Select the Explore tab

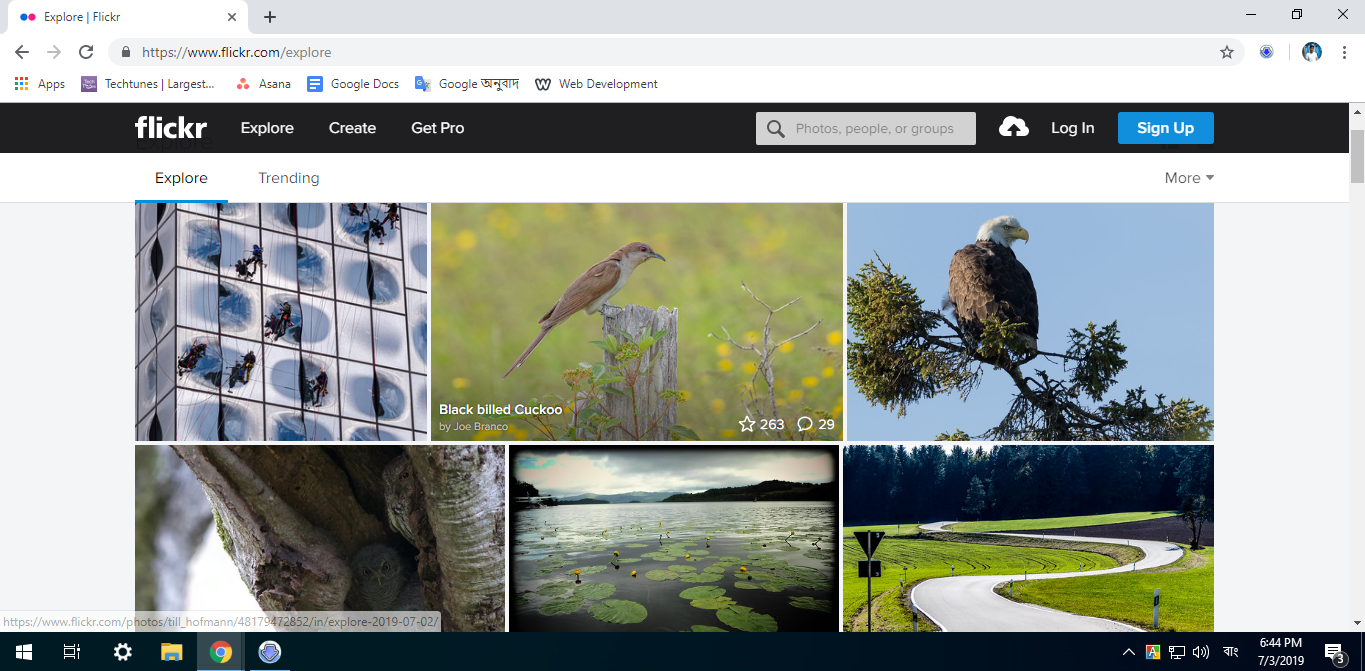click(181, 178)
